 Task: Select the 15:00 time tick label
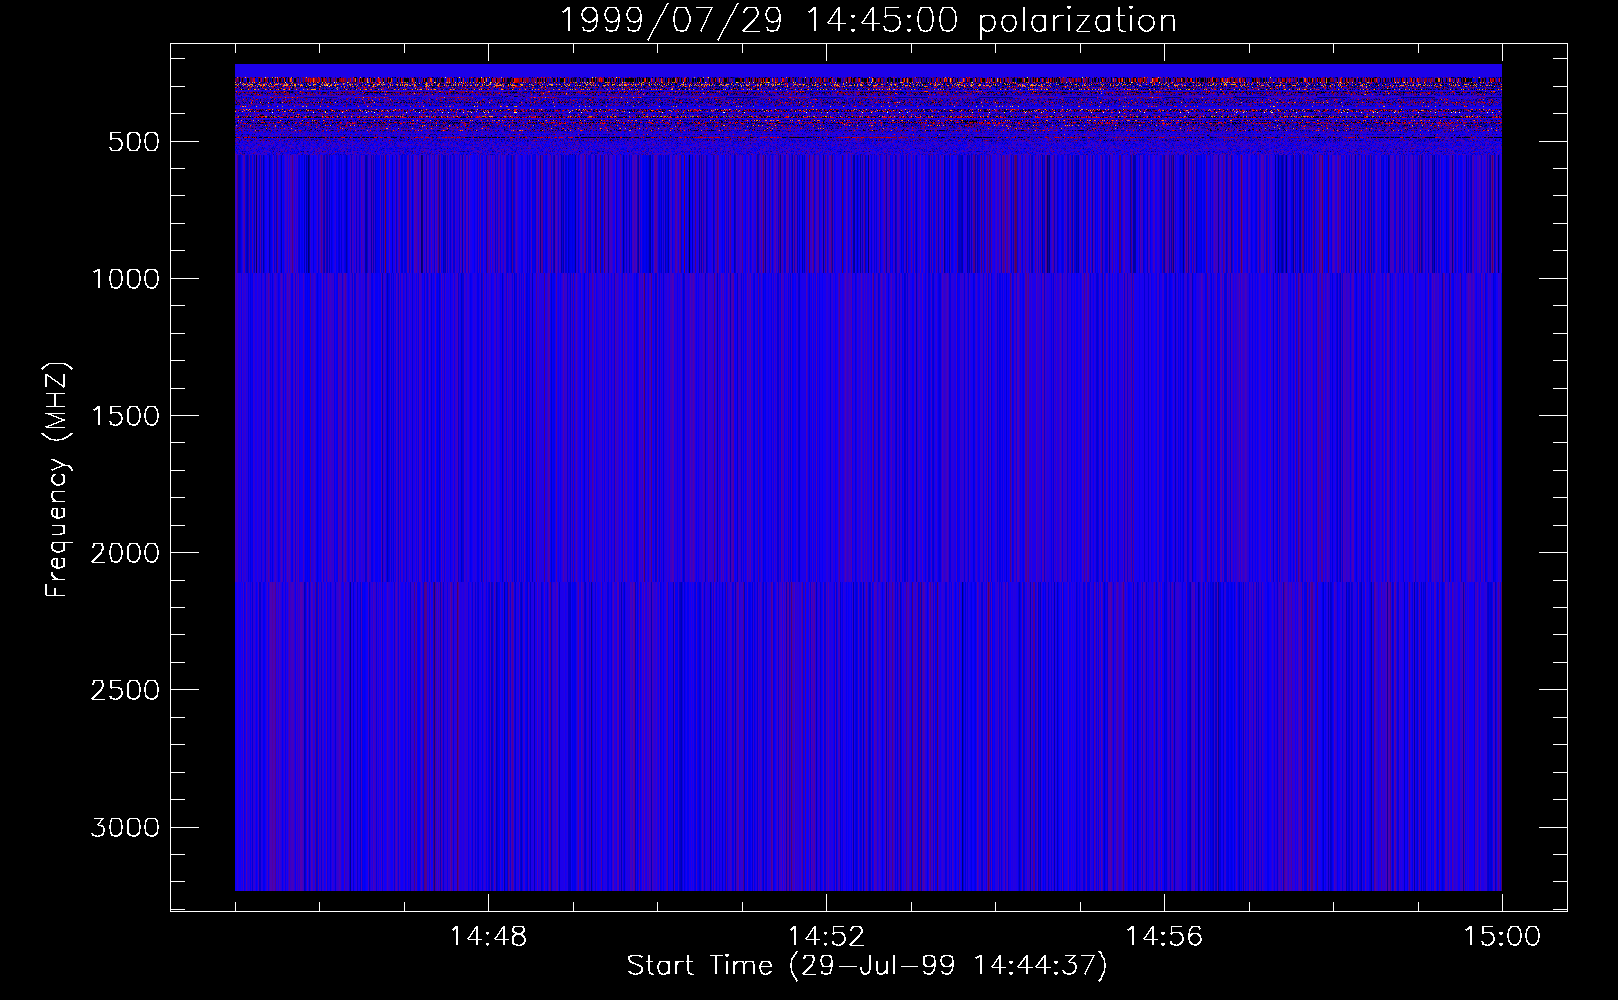pos(1501,937)
